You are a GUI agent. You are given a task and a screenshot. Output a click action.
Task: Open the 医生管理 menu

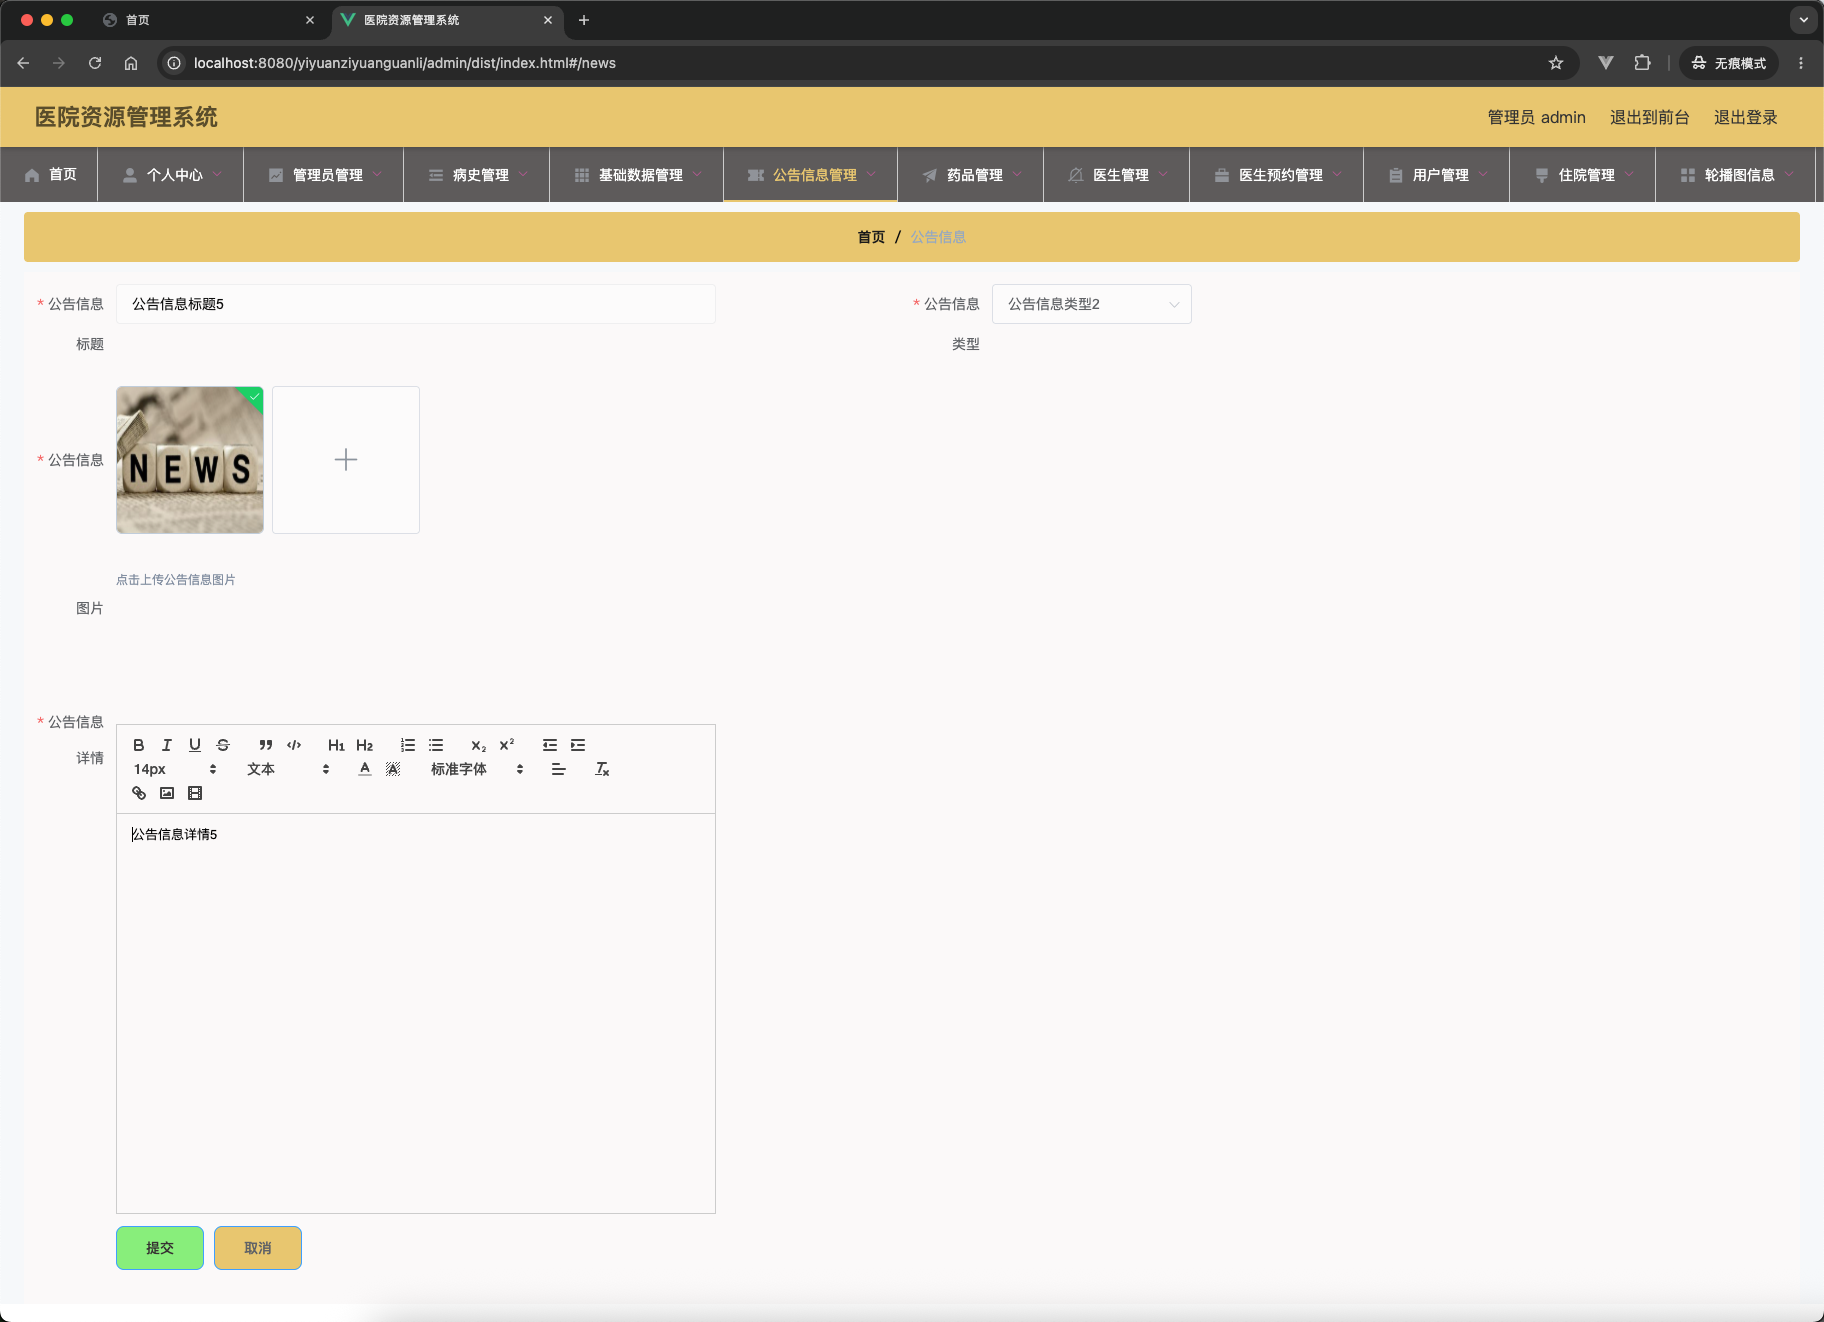[x=1117, y=175]
